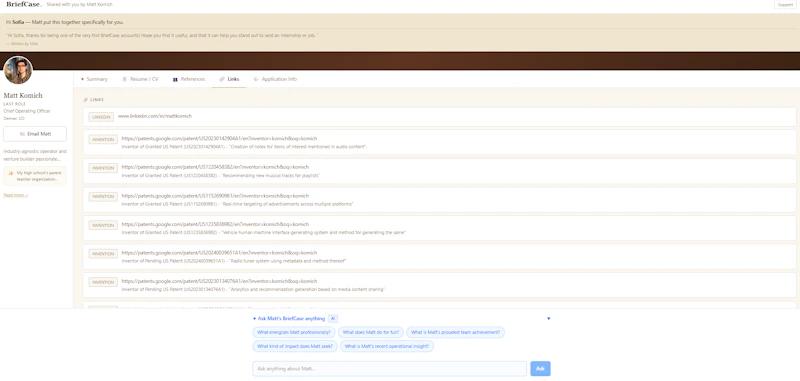Select "What energizes Matt professionally?" suggestion
The height and width of the screenshot is (381, 800).
(x=293, y=332)
